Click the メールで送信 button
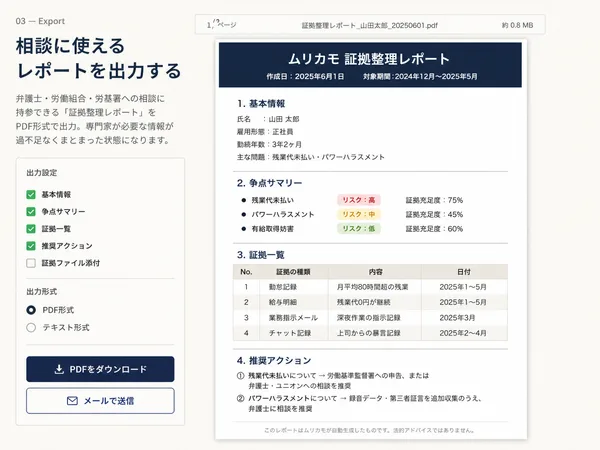The image size is (600, 450). click(100, 401)
